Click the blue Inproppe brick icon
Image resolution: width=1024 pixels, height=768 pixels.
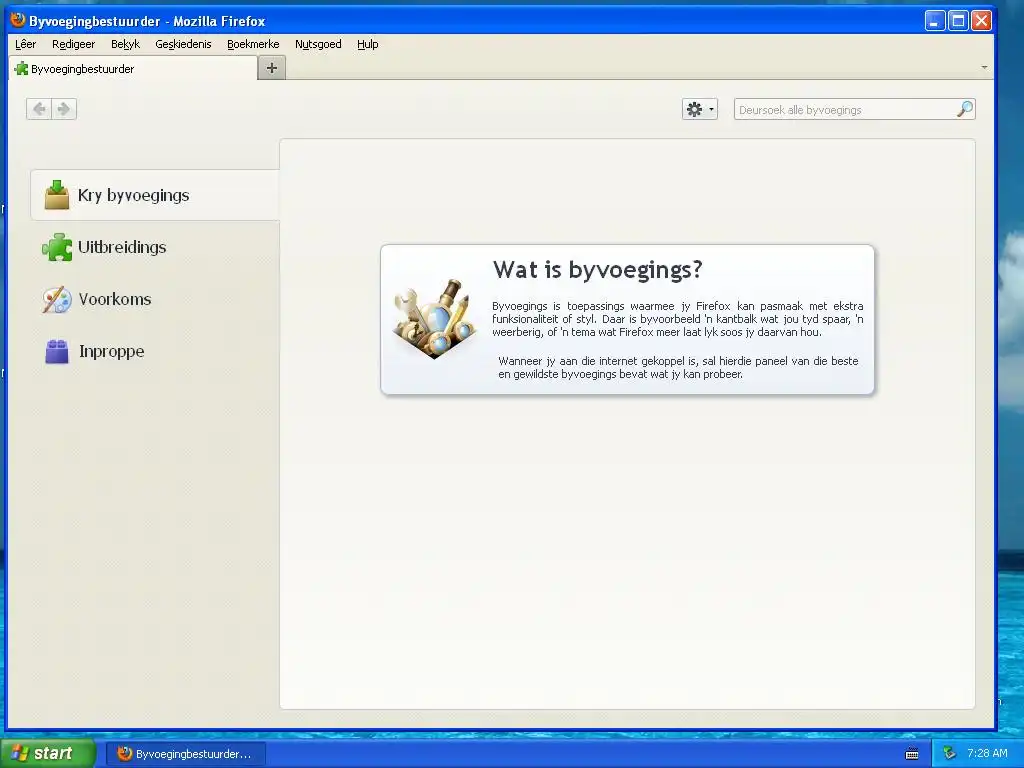(57, 351)
